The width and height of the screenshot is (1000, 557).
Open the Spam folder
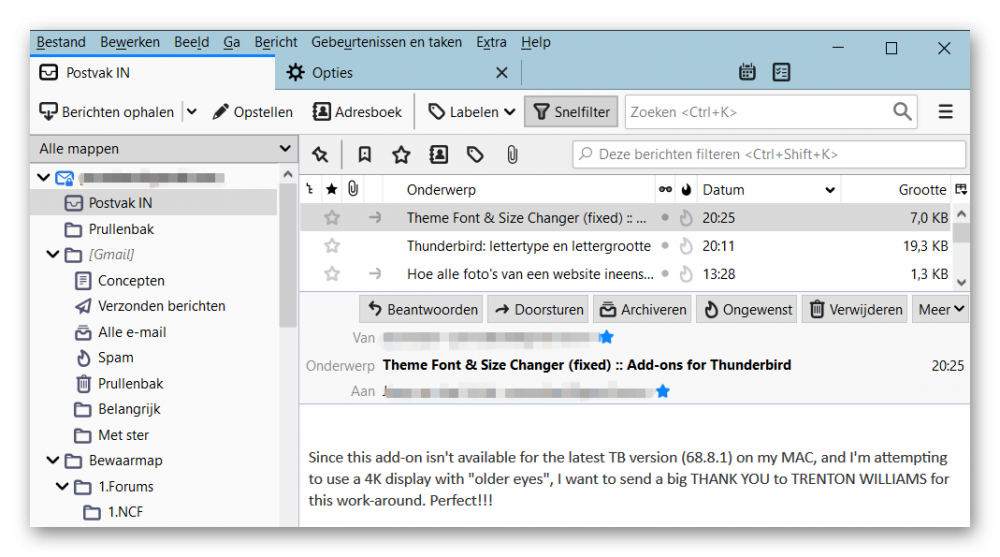[x=115, y=358]
